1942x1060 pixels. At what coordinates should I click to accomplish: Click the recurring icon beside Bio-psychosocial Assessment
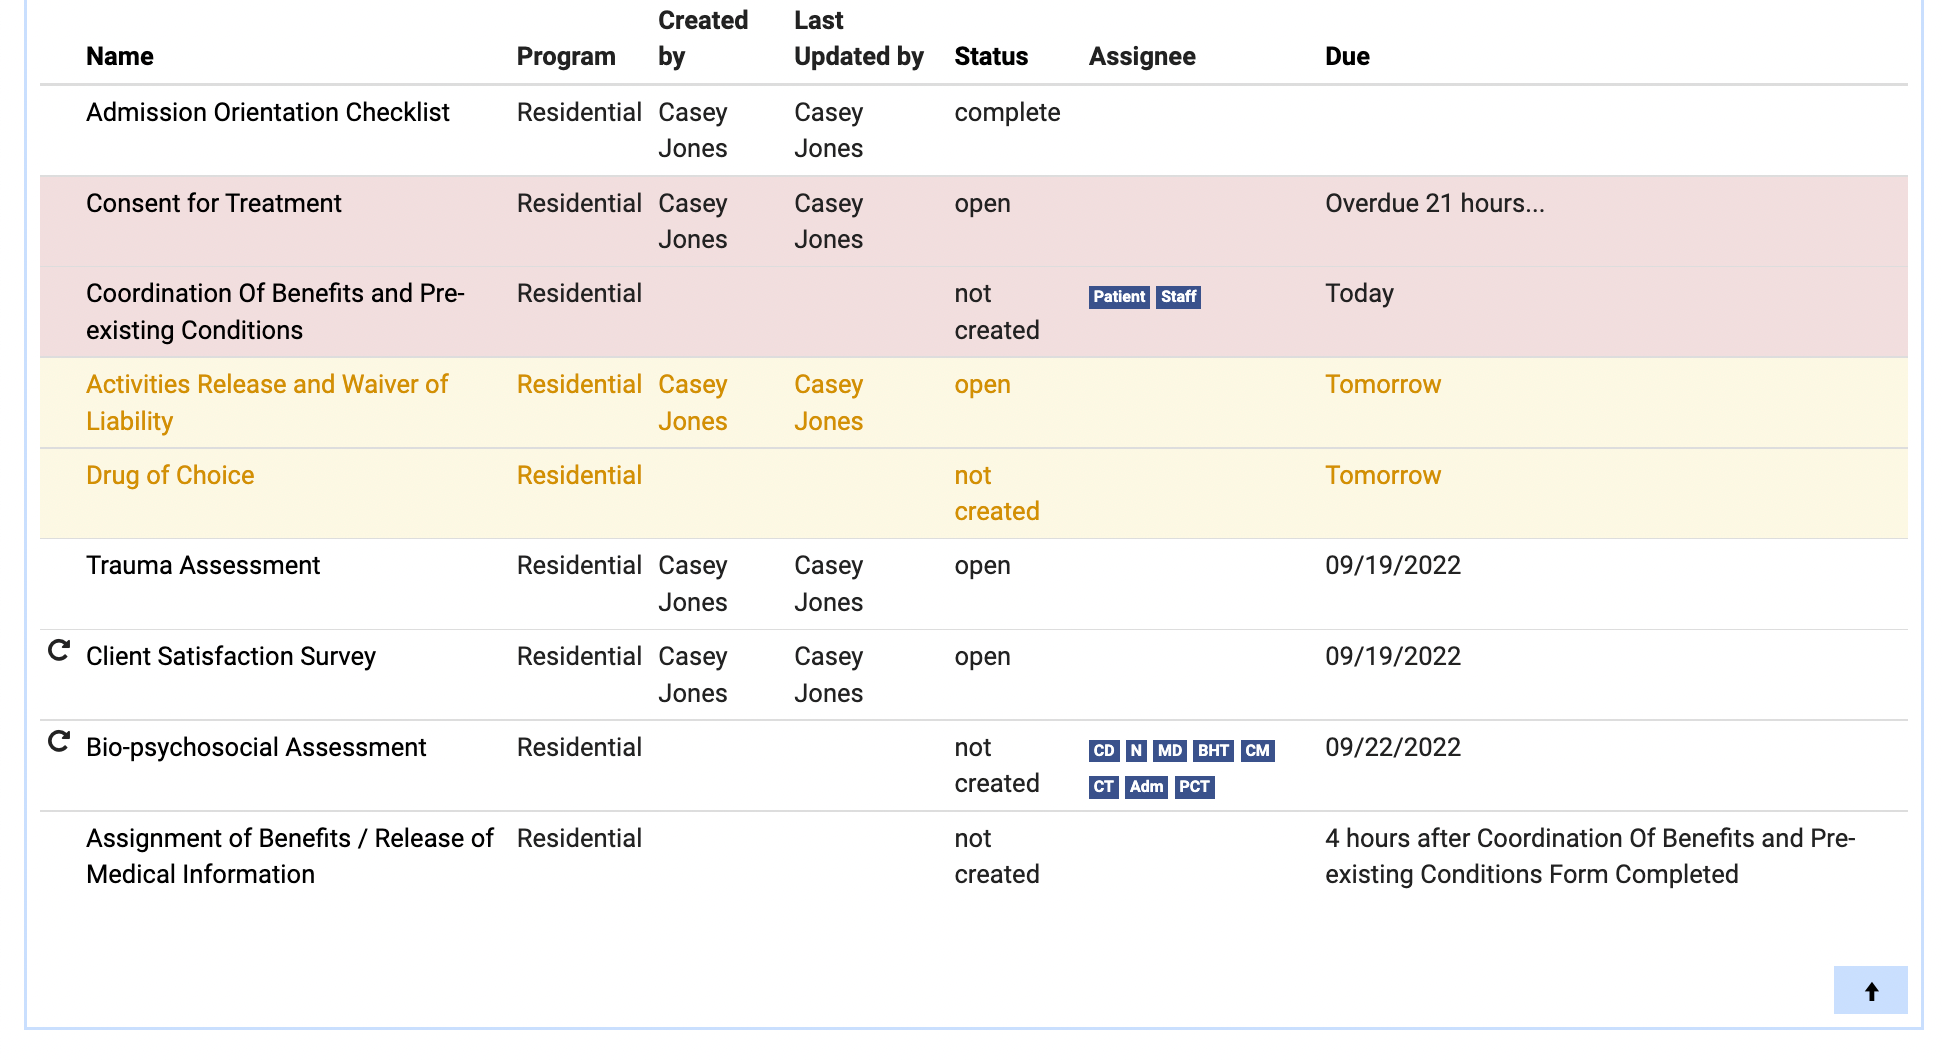pos(59,742)
